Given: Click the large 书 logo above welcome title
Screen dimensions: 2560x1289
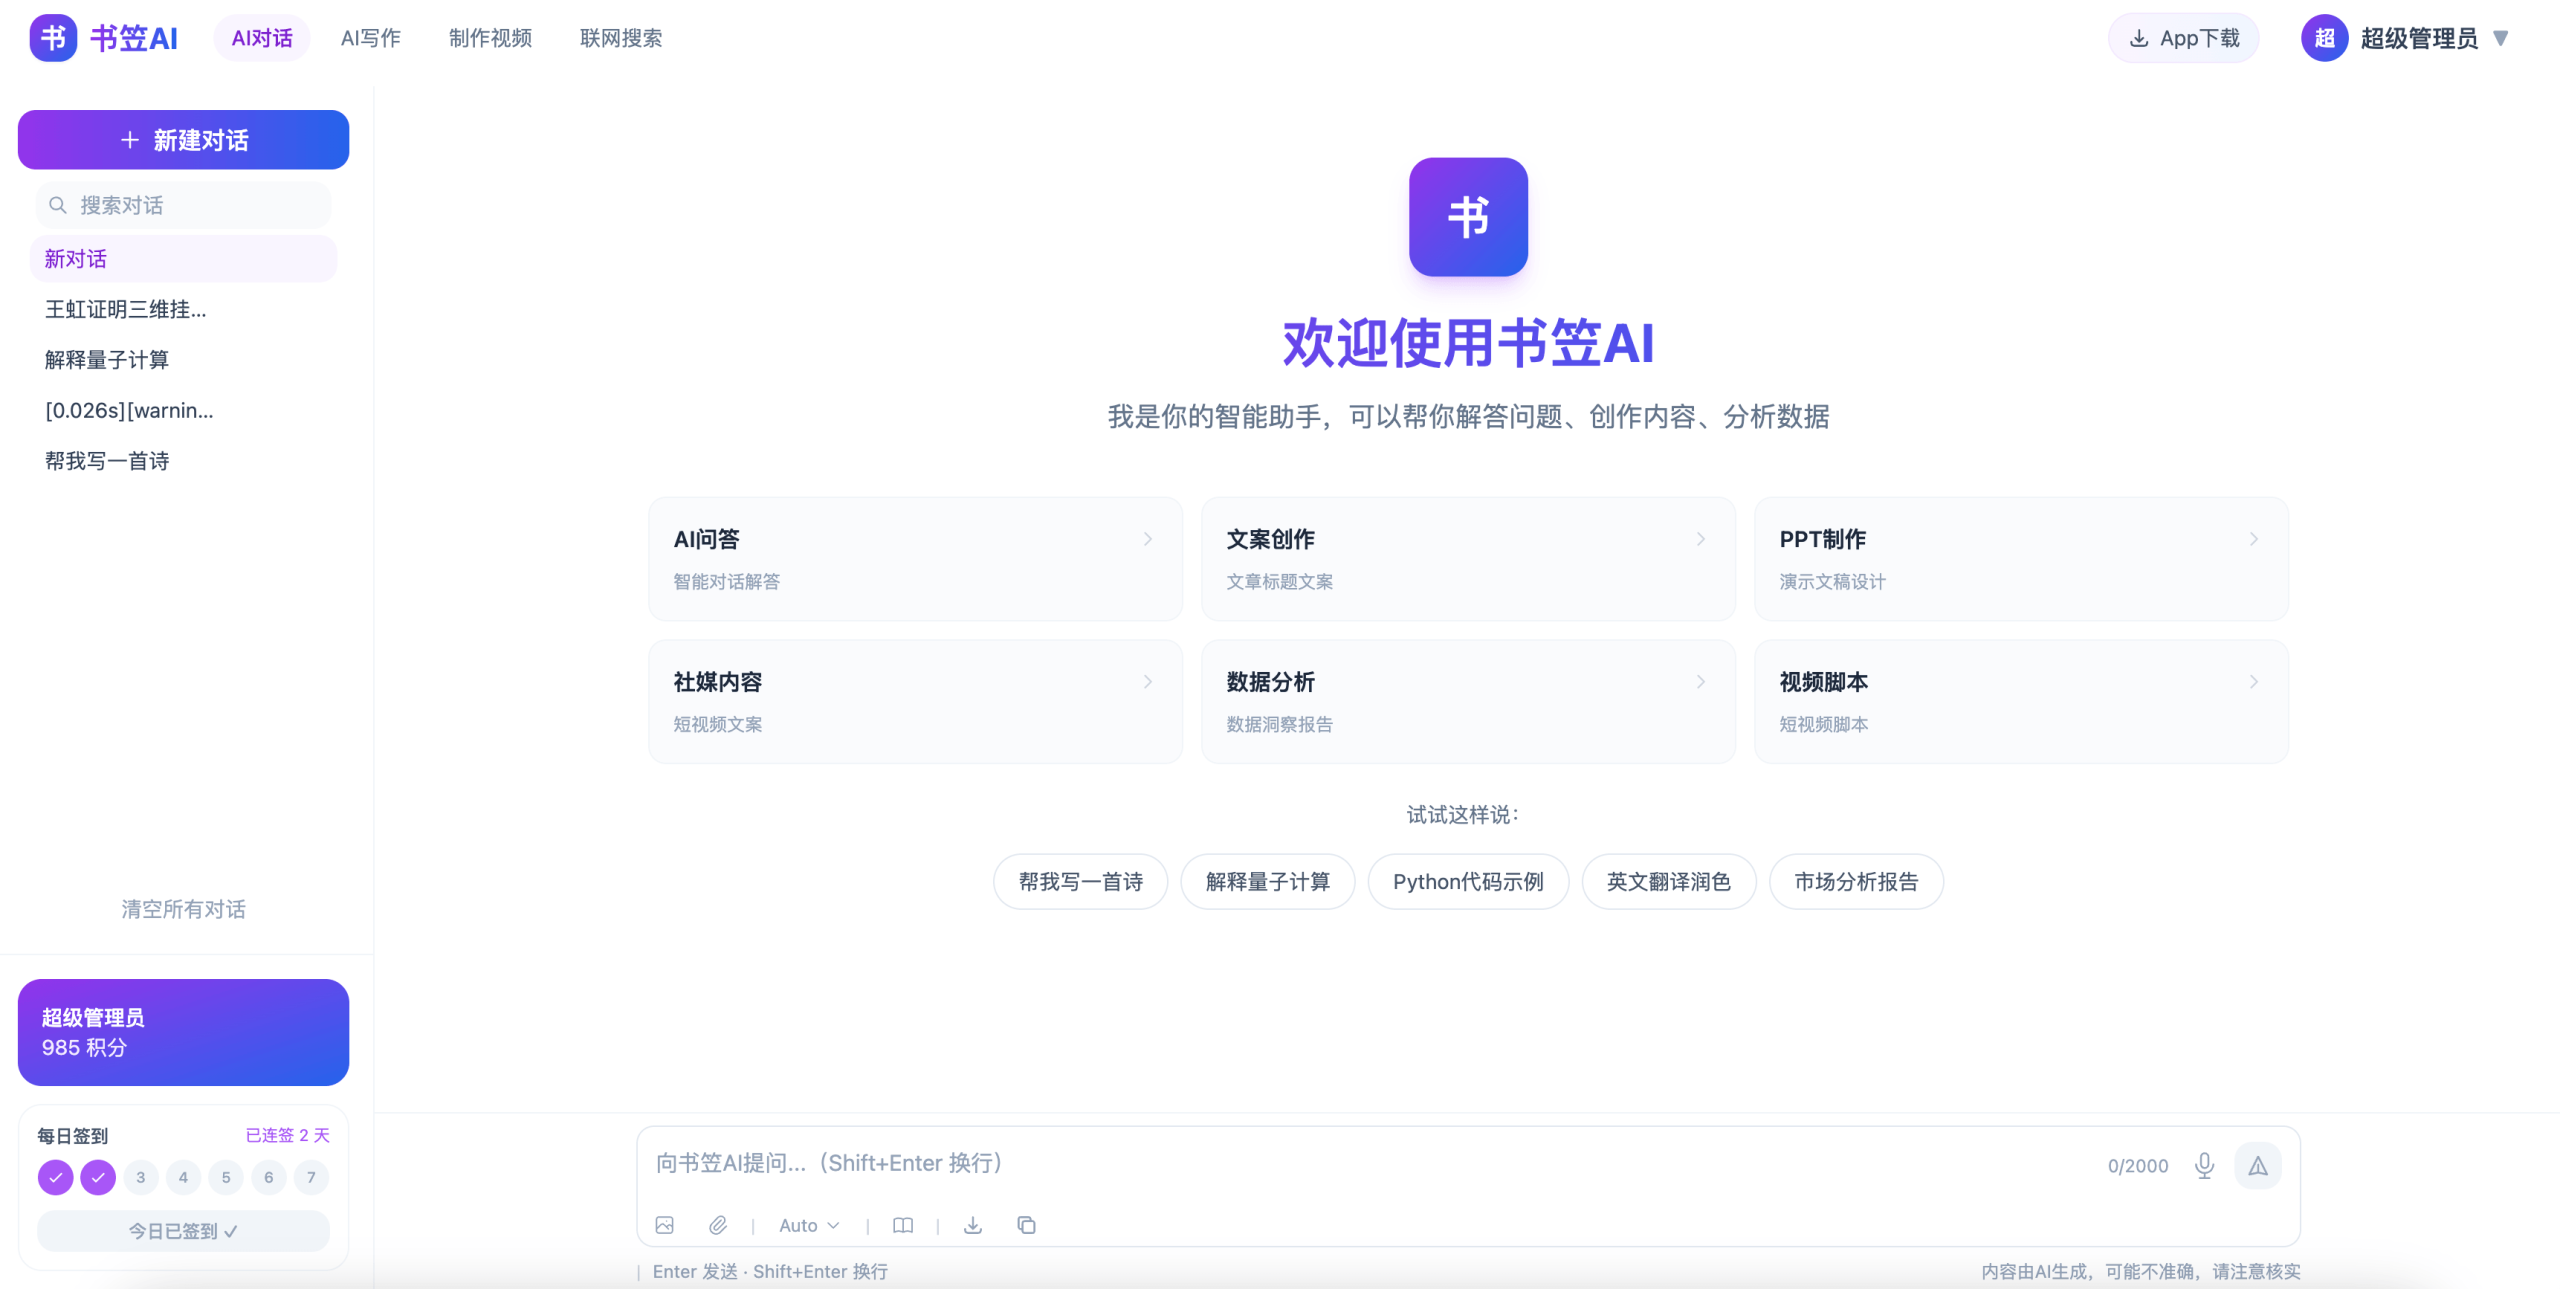Looking at the screenshot, I should click(1468, 217).
